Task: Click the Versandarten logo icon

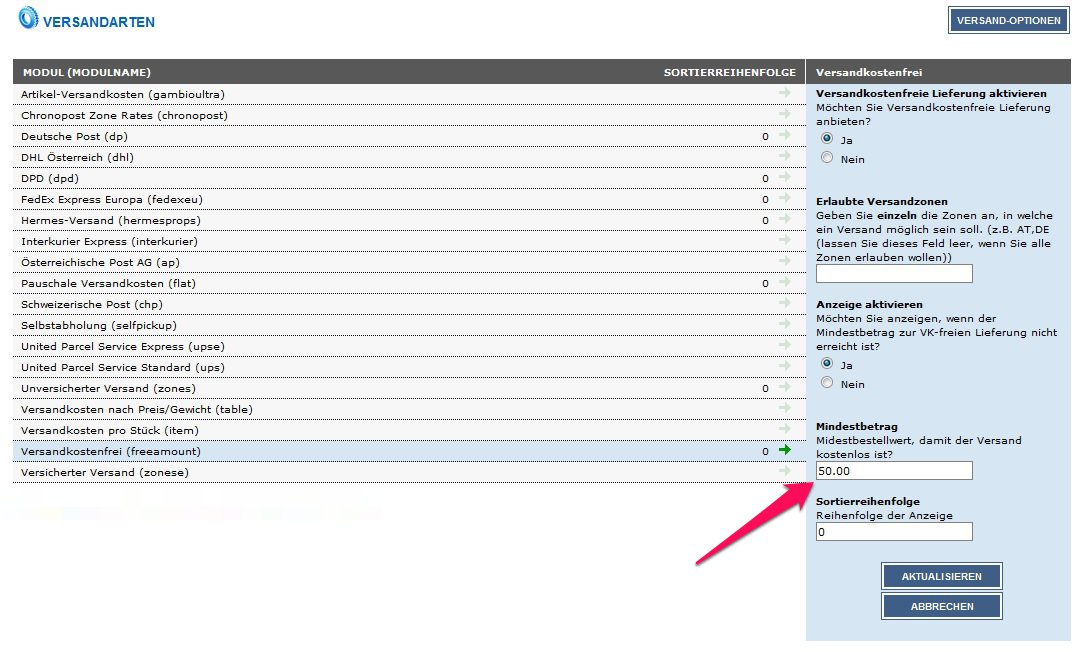Action: pos(28,18)
